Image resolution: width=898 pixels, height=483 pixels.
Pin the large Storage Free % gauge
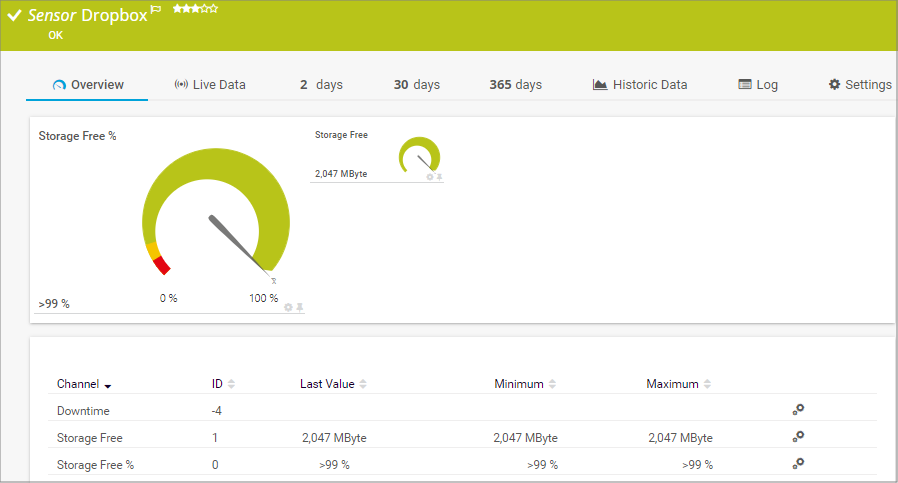pyautogui.click(x=299, y=307)
